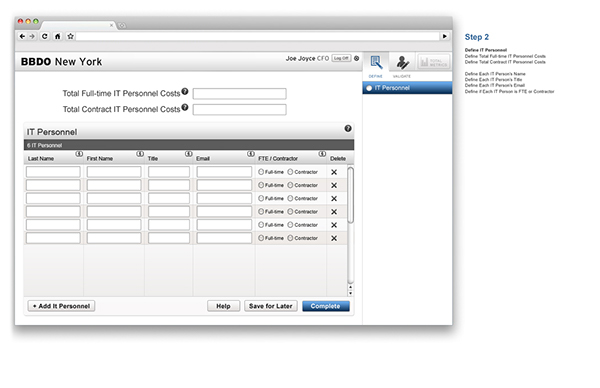This screenshot has height=388, width=600.
Task: Click Add It Personnel button
Action: tap(62, 306)
